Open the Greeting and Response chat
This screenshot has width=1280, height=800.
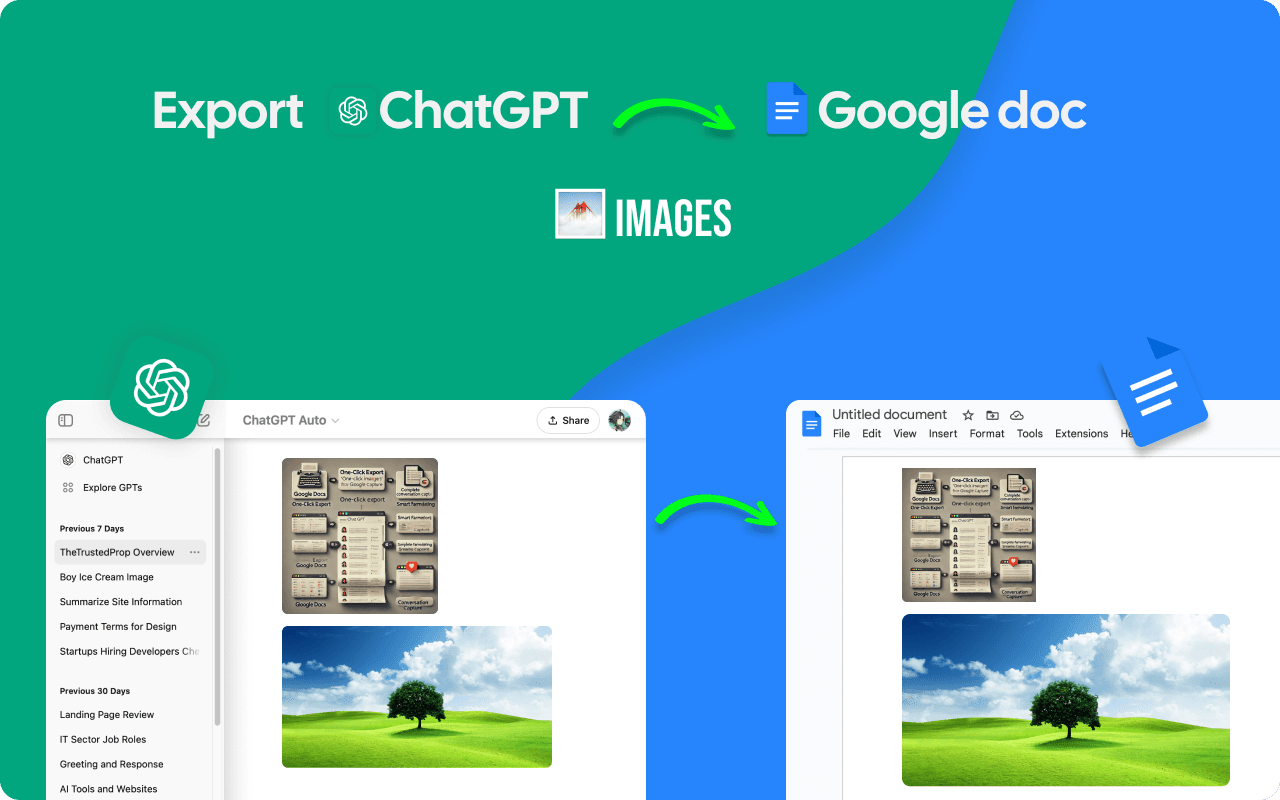112,764
